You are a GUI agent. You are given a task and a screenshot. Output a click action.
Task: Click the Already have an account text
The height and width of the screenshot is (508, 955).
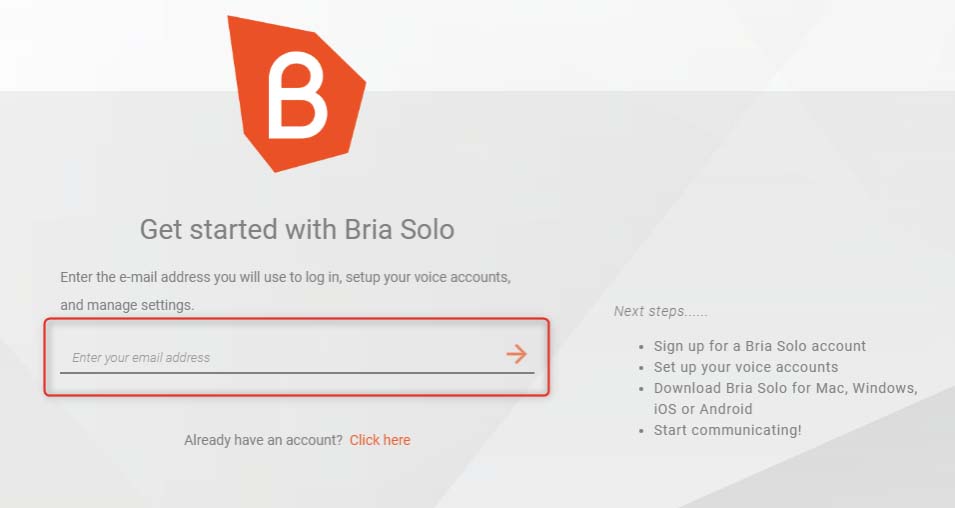[x=263, y=440]
